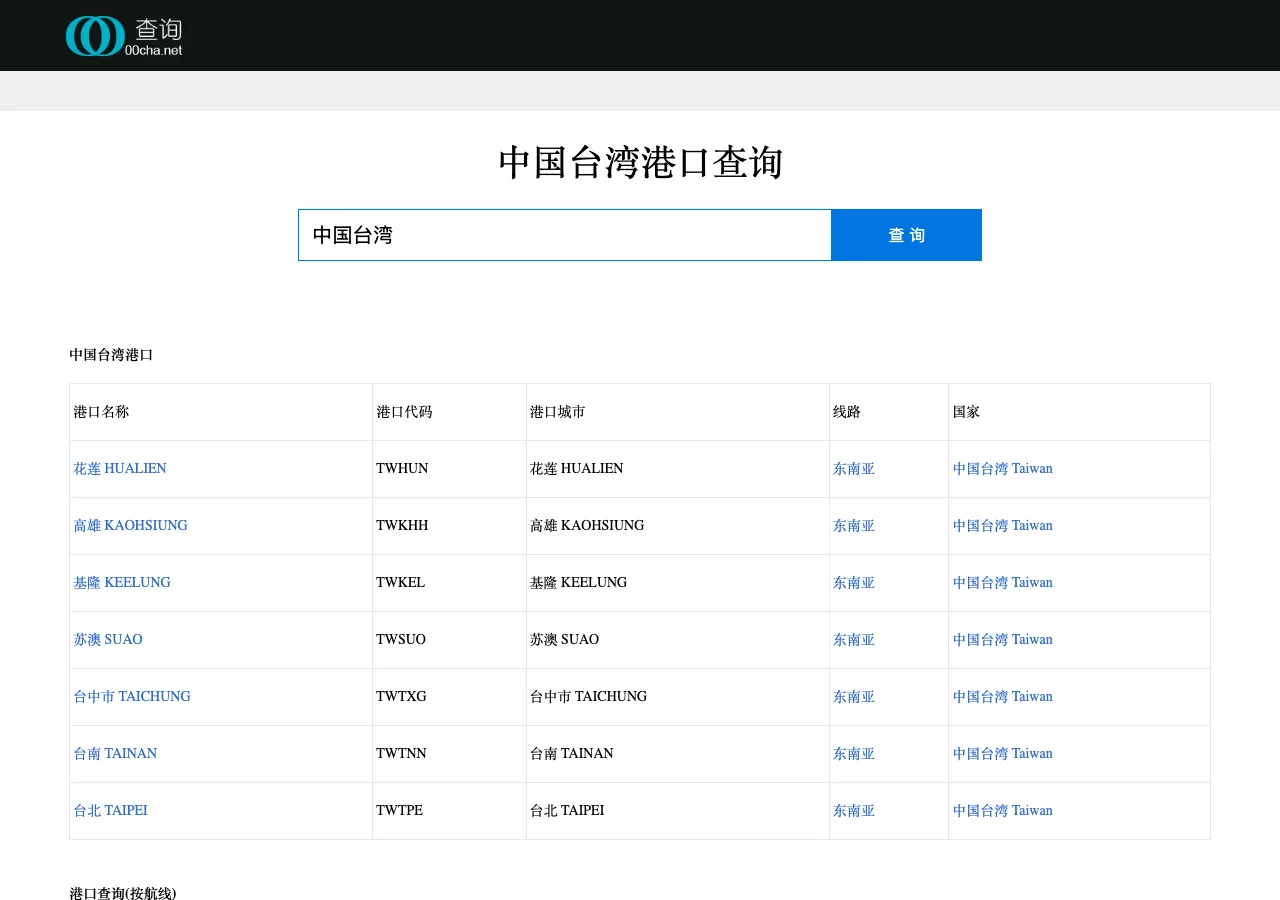Open the 苏澳 SUAO port link

[108, 639]
